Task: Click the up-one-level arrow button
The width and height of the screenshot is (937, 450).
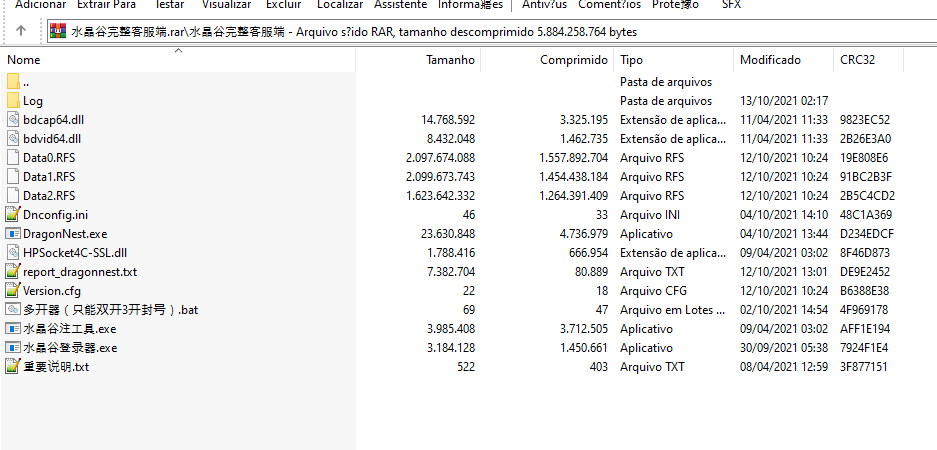Action: tap(21, 30)
